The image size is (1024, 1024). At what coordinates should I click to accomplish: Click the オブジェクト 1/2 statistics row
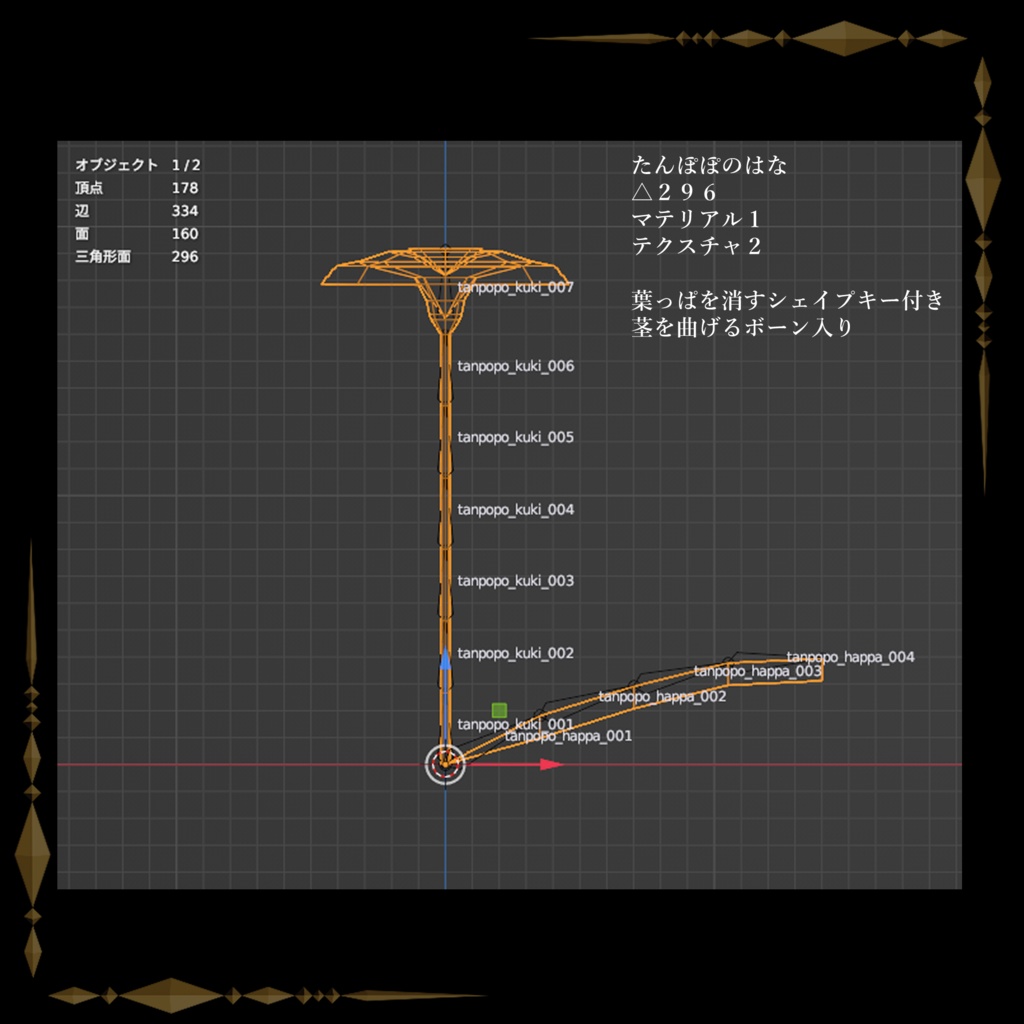click(138, 165)
